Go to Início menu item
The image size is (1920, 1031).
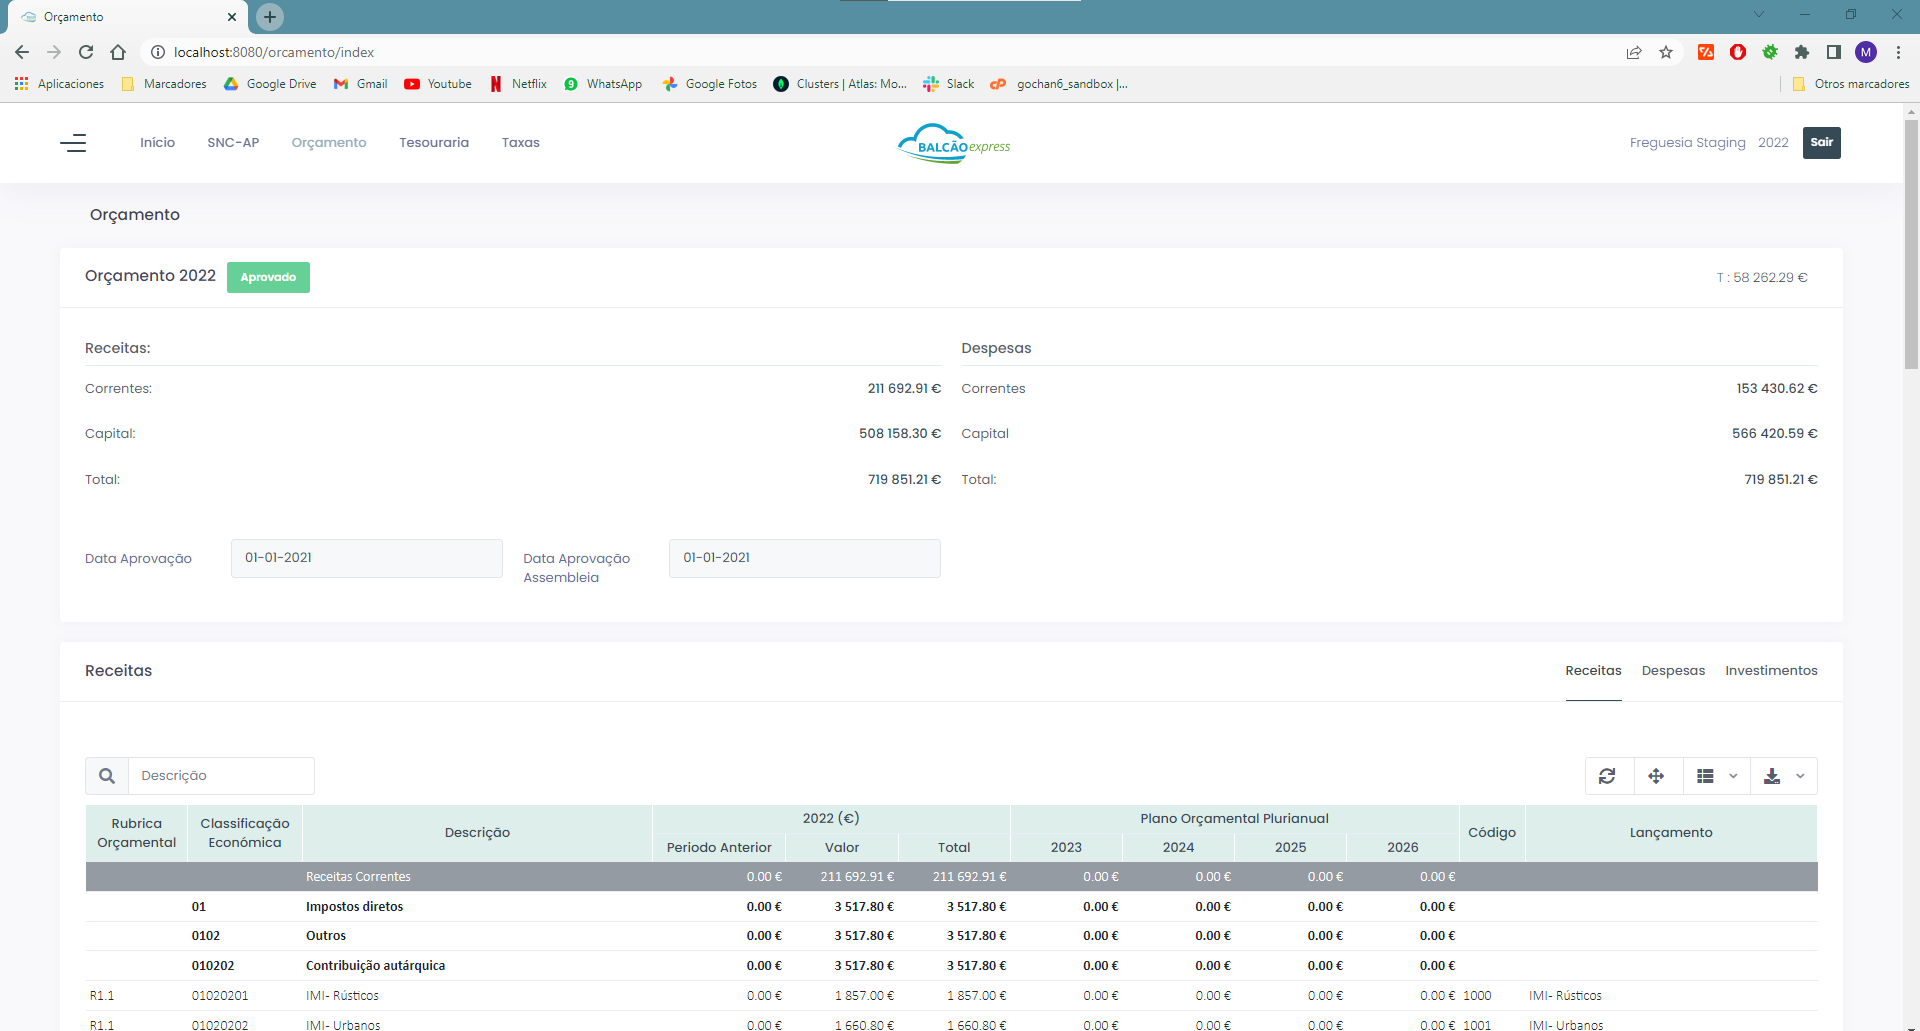point(157,143)
